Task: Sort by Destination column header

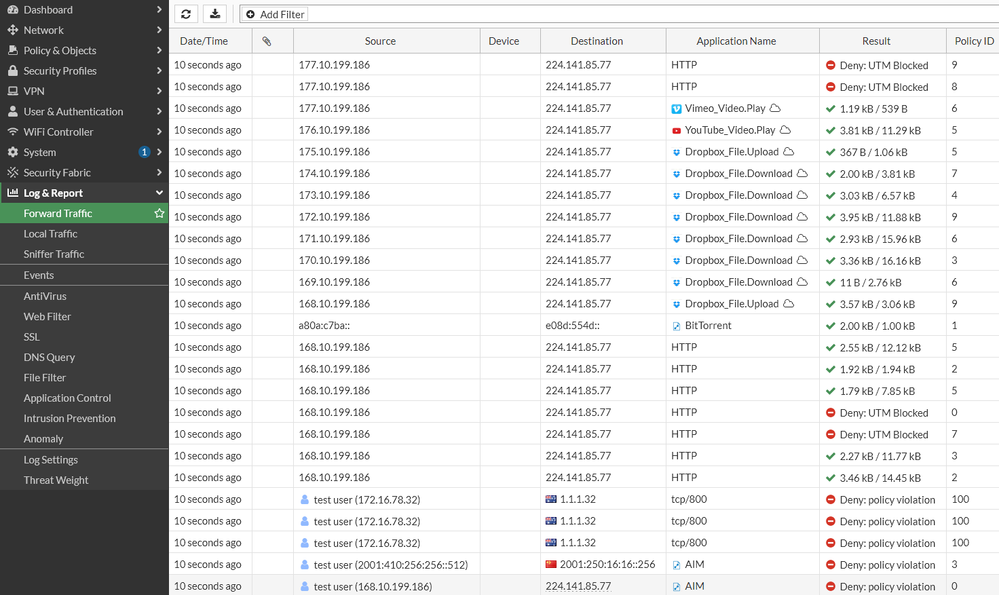Action: (603, 41)
